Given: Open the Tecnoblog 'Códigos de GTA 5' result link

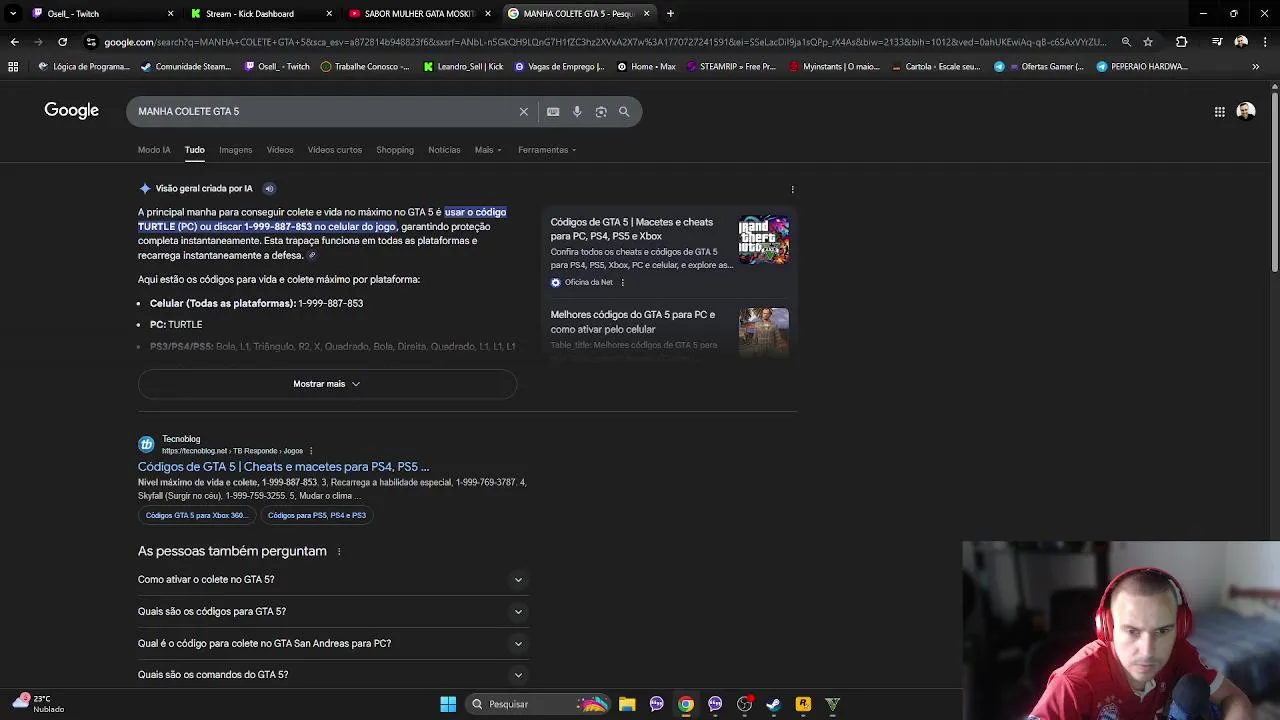Looking at the screenshot, I should tap(283, 467).
